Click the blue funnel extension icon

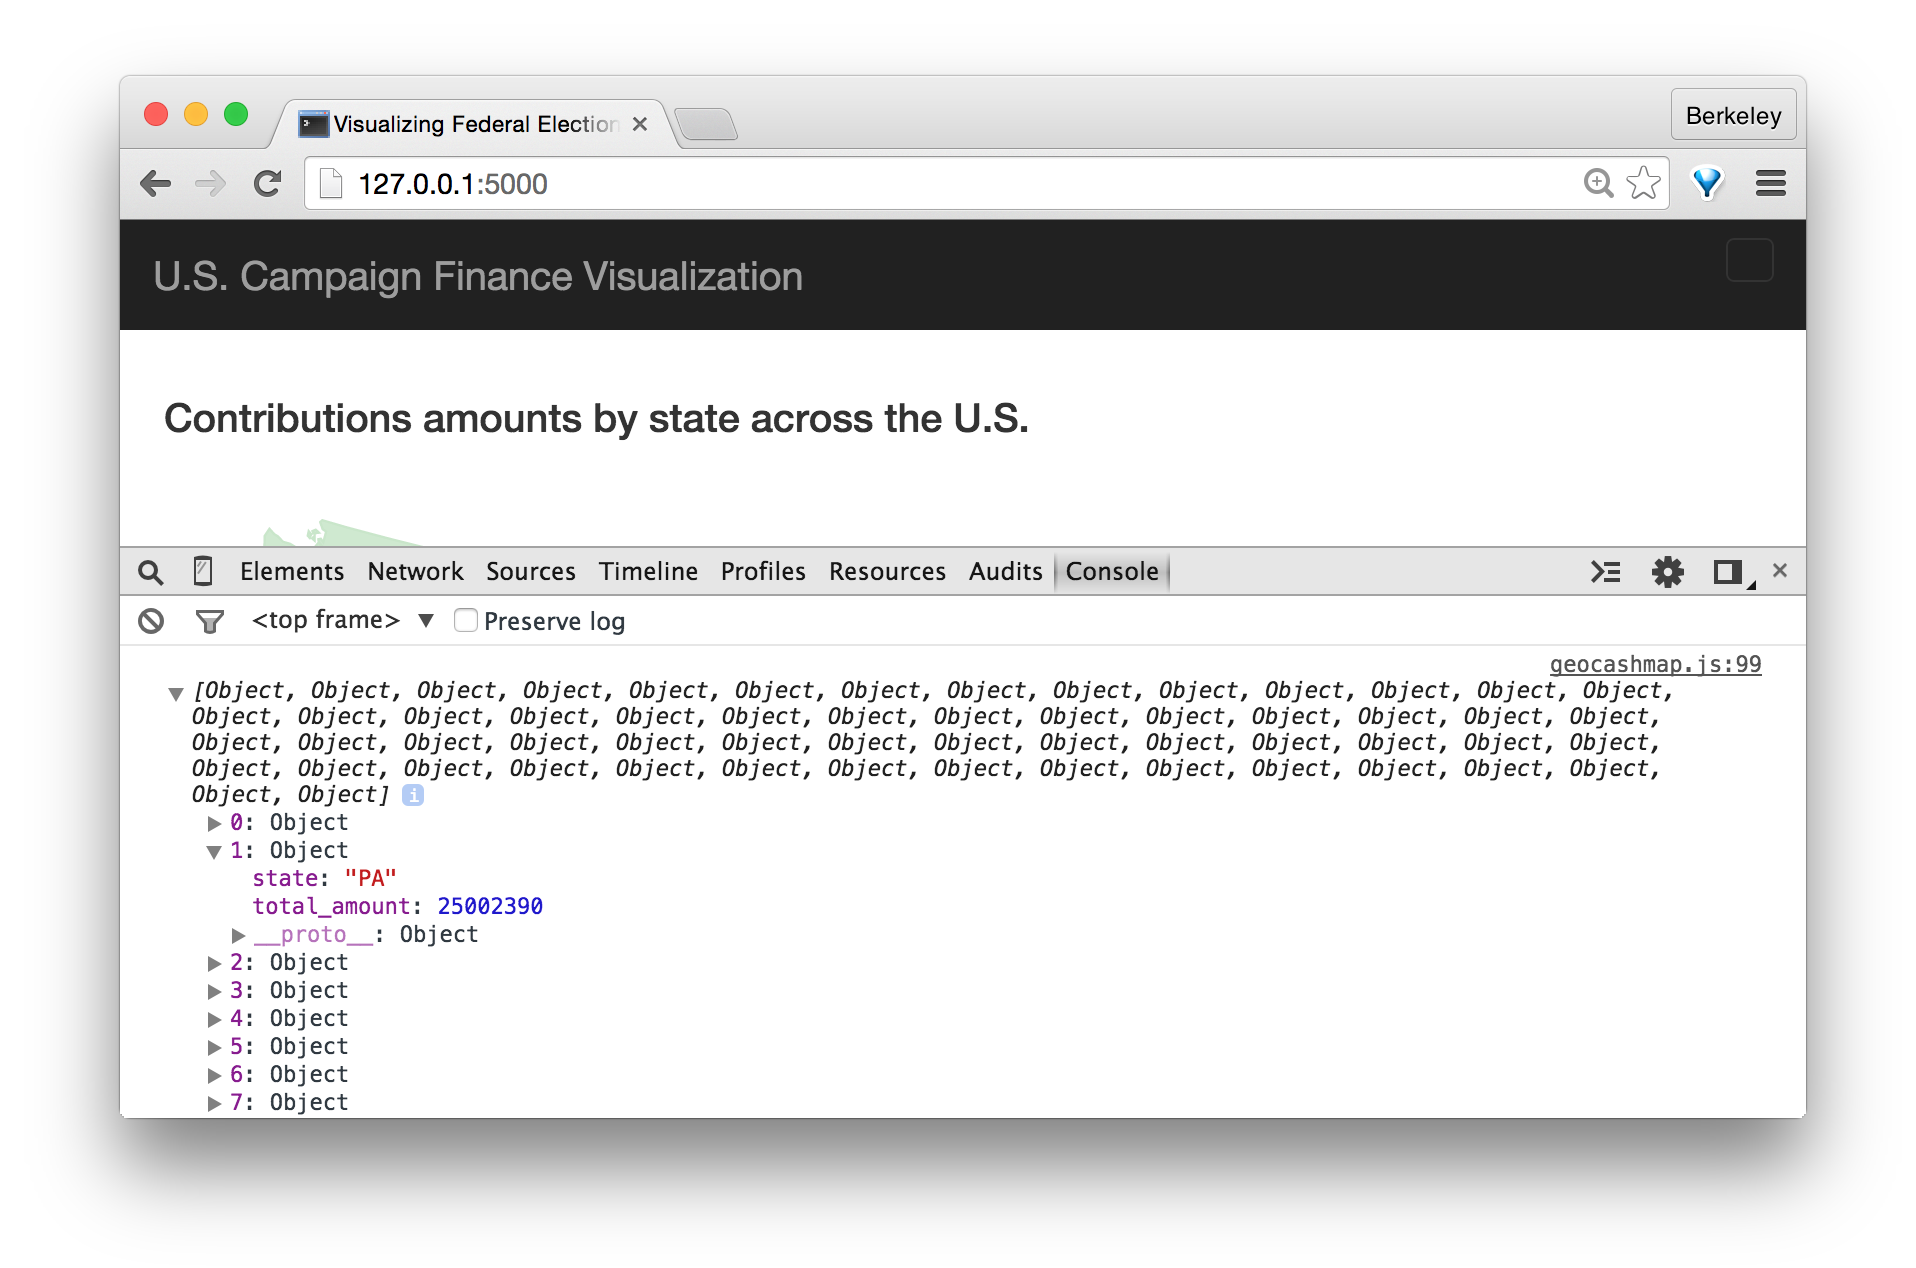[1707, 183]
